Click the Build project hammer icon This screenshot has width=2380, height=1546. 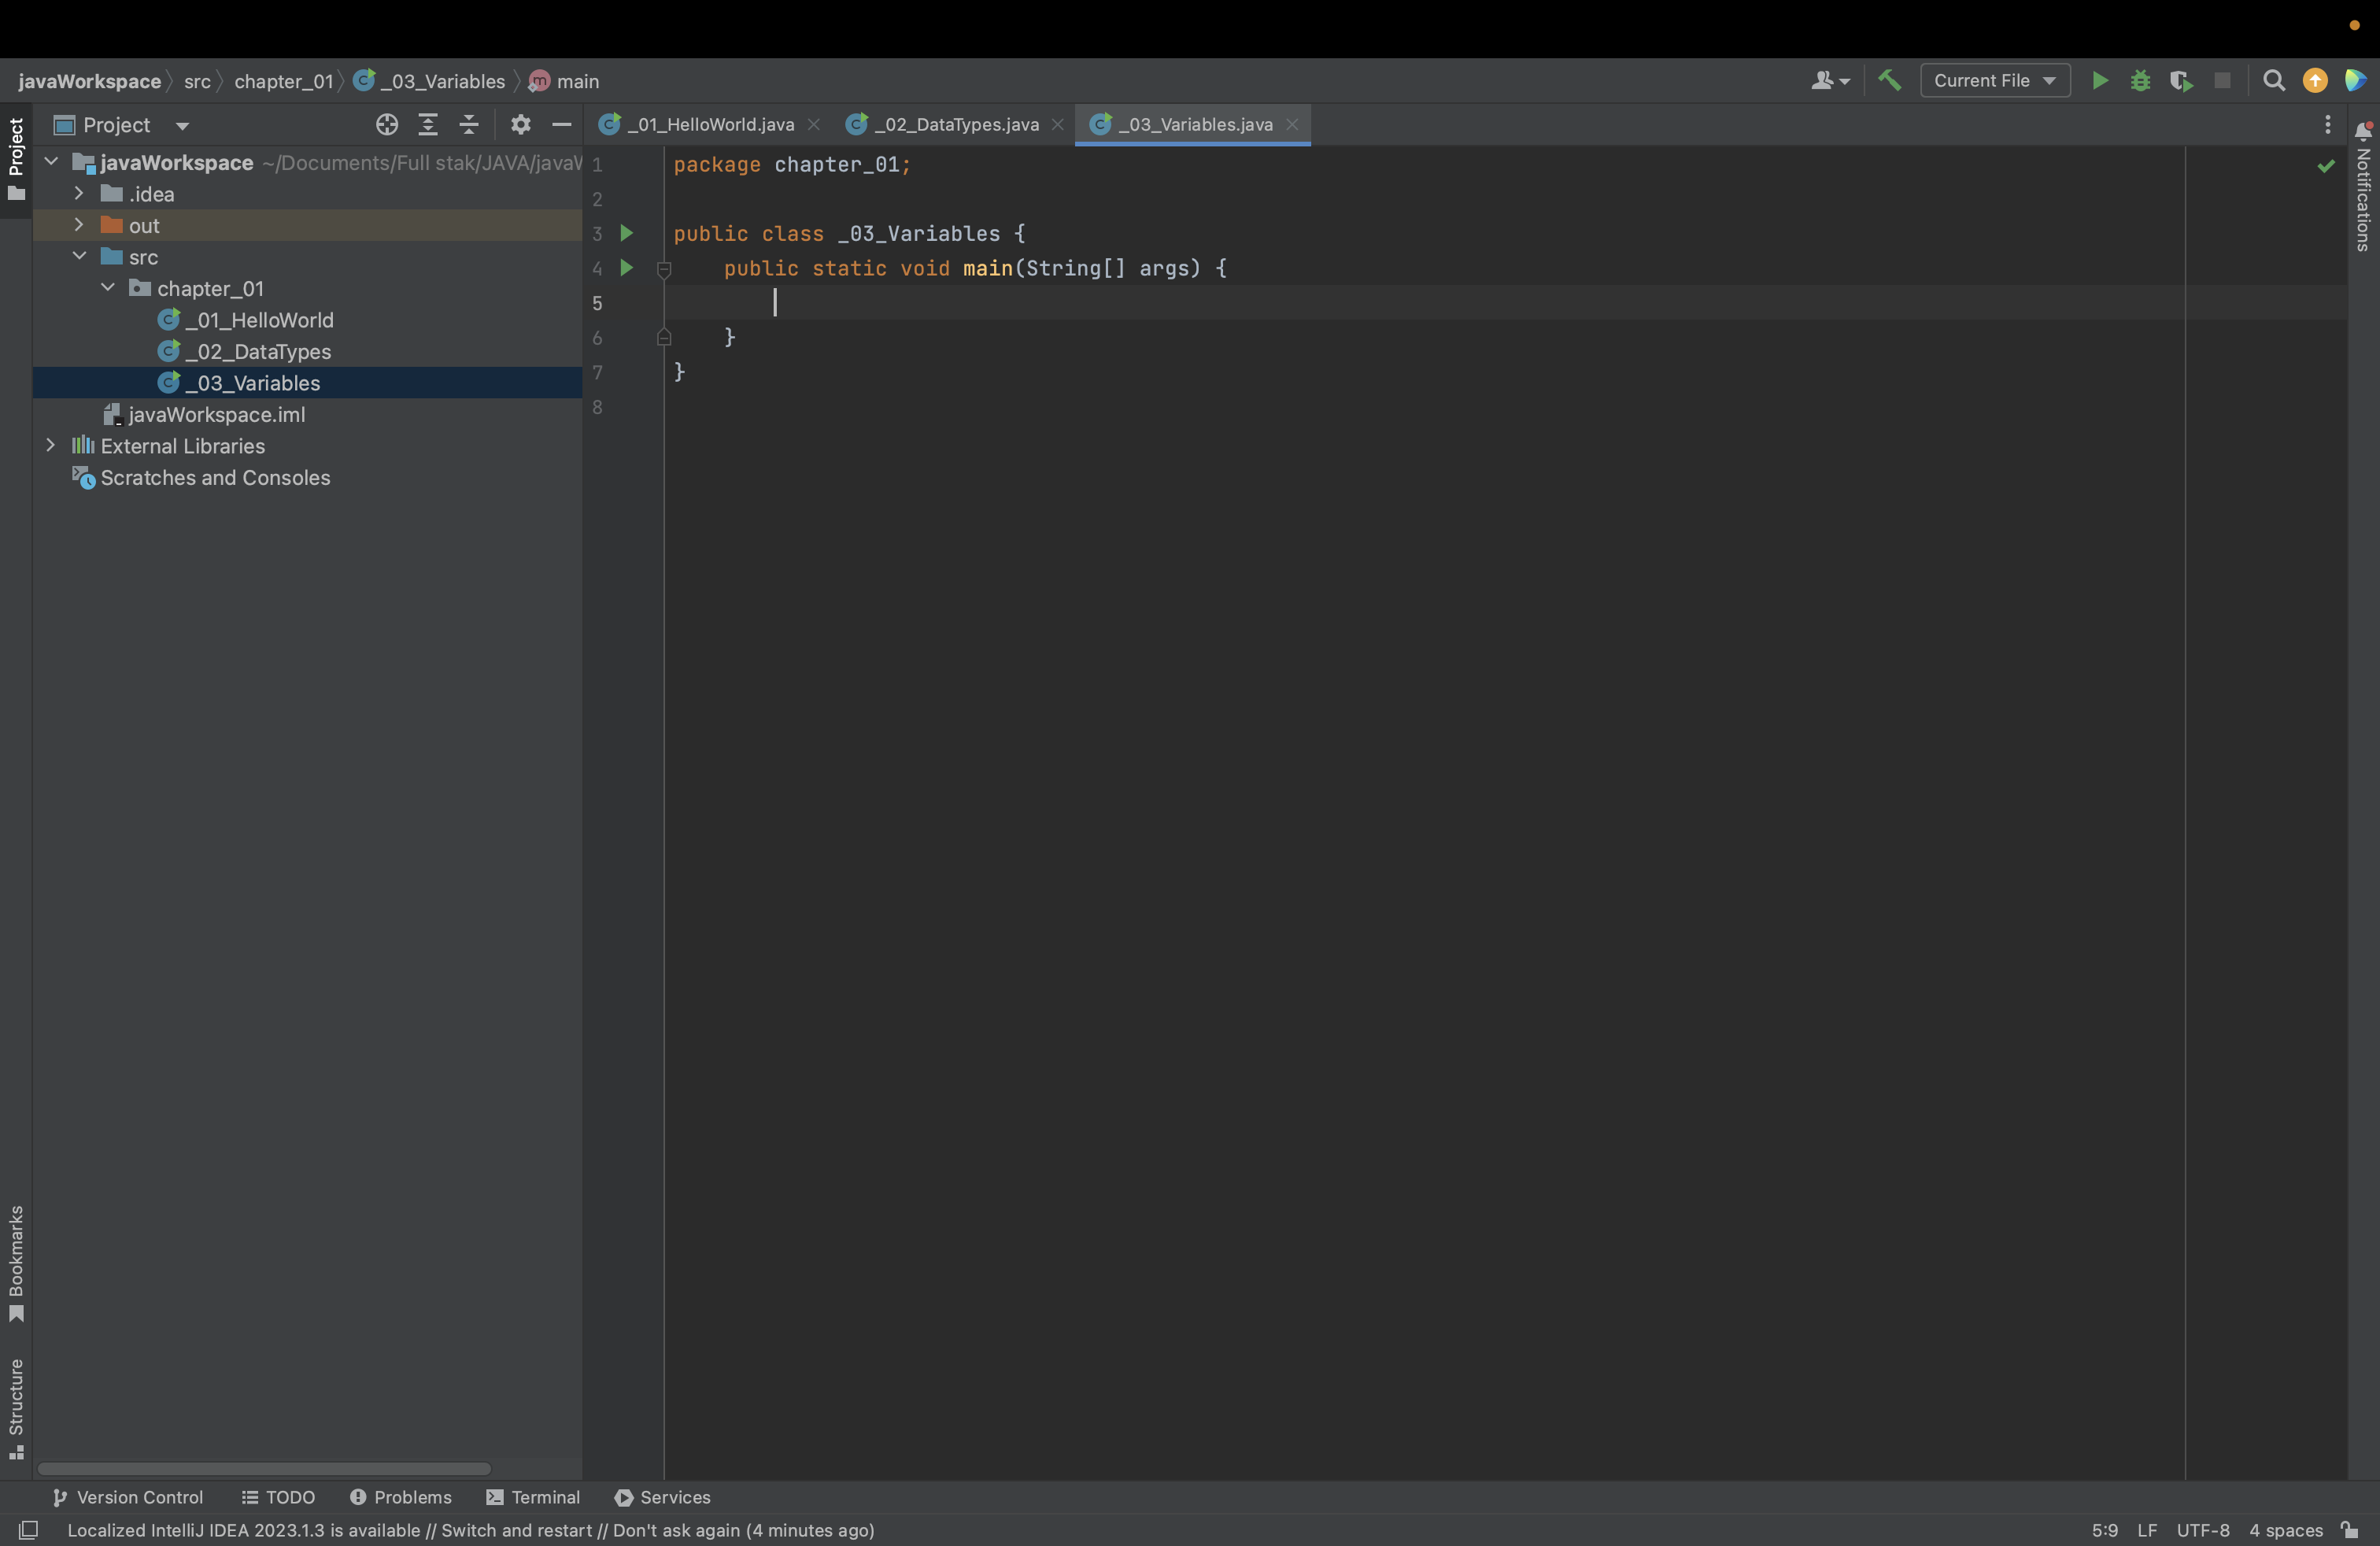[1889, 80]
